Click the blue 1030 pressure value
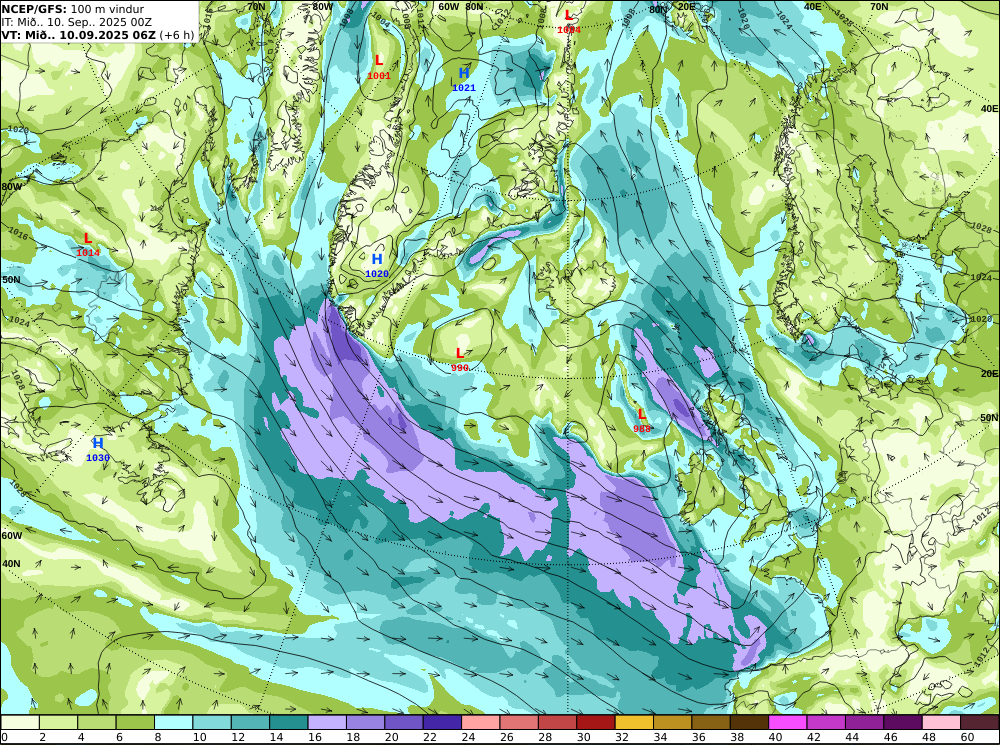1000x745 pixels. [98, 458]
